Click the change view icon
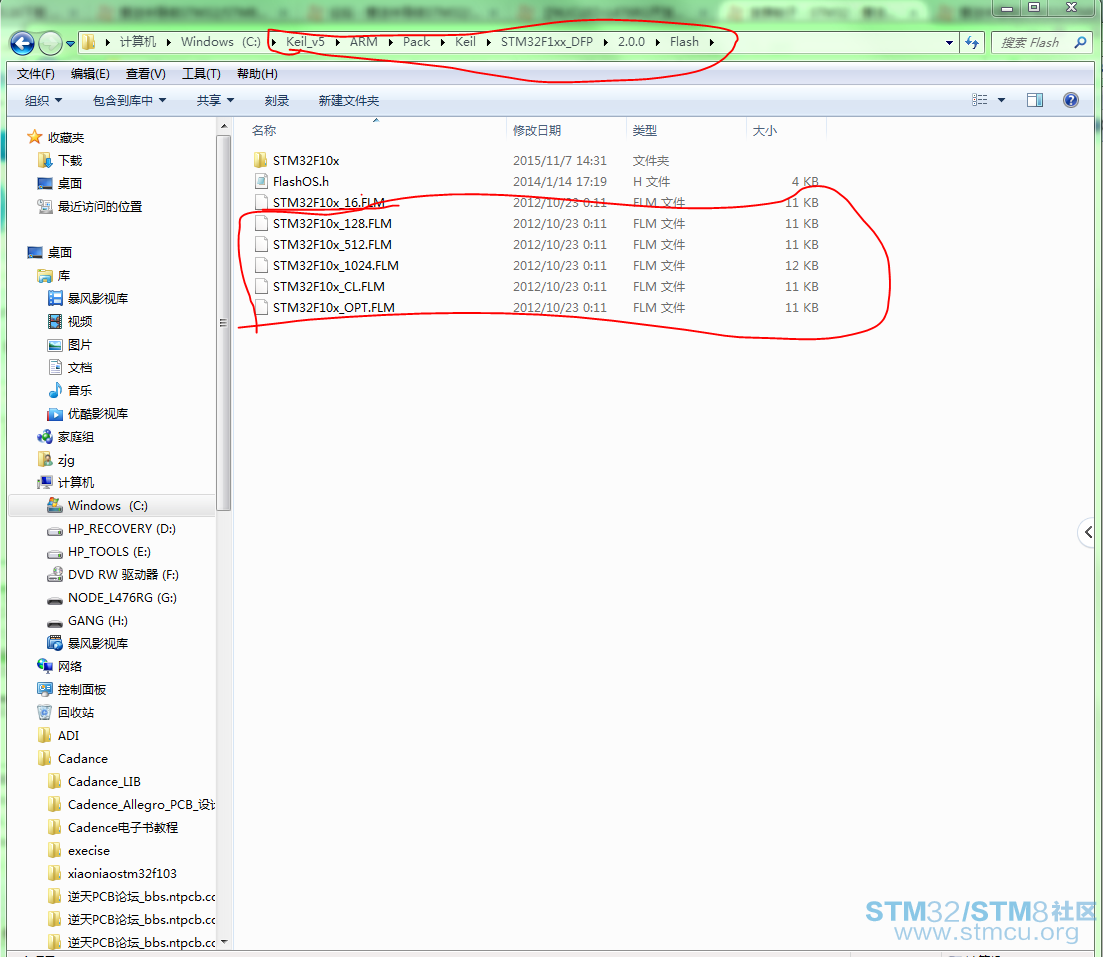1103x957 pixels. pyautogui.click(x=979, y=100)
